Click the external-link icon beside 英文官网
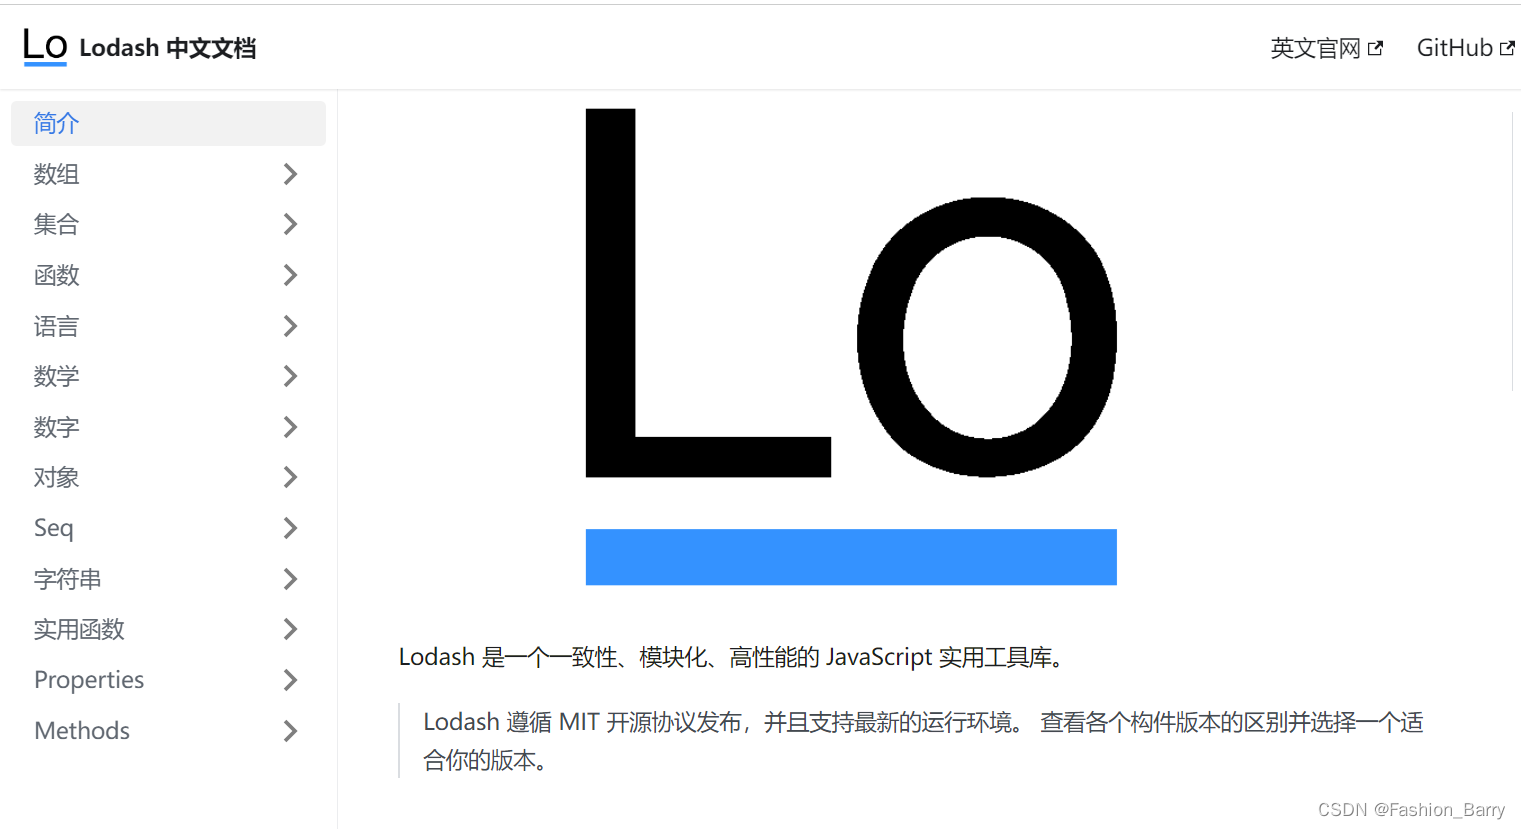1521x829 pixels. pos(1375,48)
